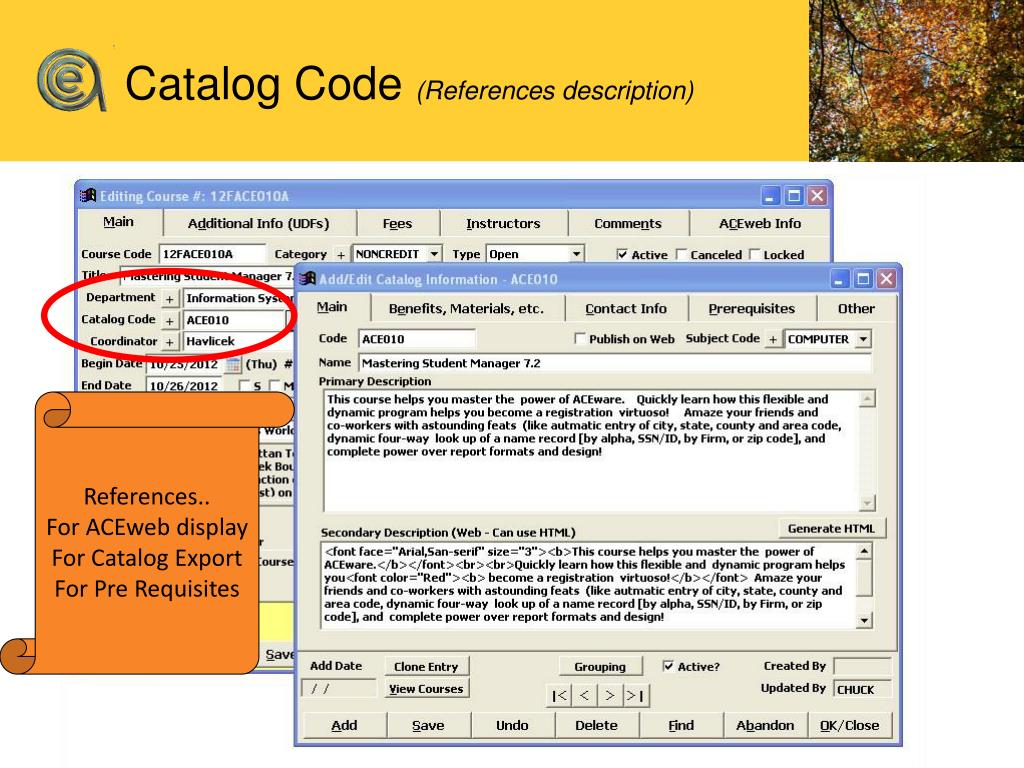Viewport: 1024px width, 768px height.
Task: Toggle the Locked checkbox
Action: [x=755, y=255]
